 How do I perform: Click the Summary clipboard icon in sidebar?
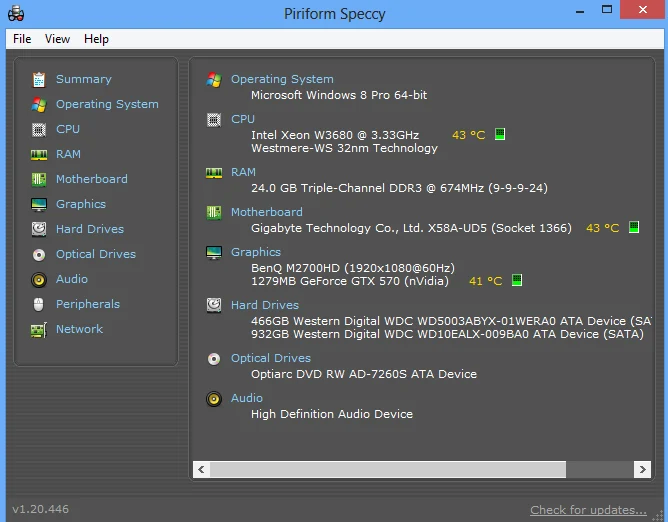coord(39,79)
